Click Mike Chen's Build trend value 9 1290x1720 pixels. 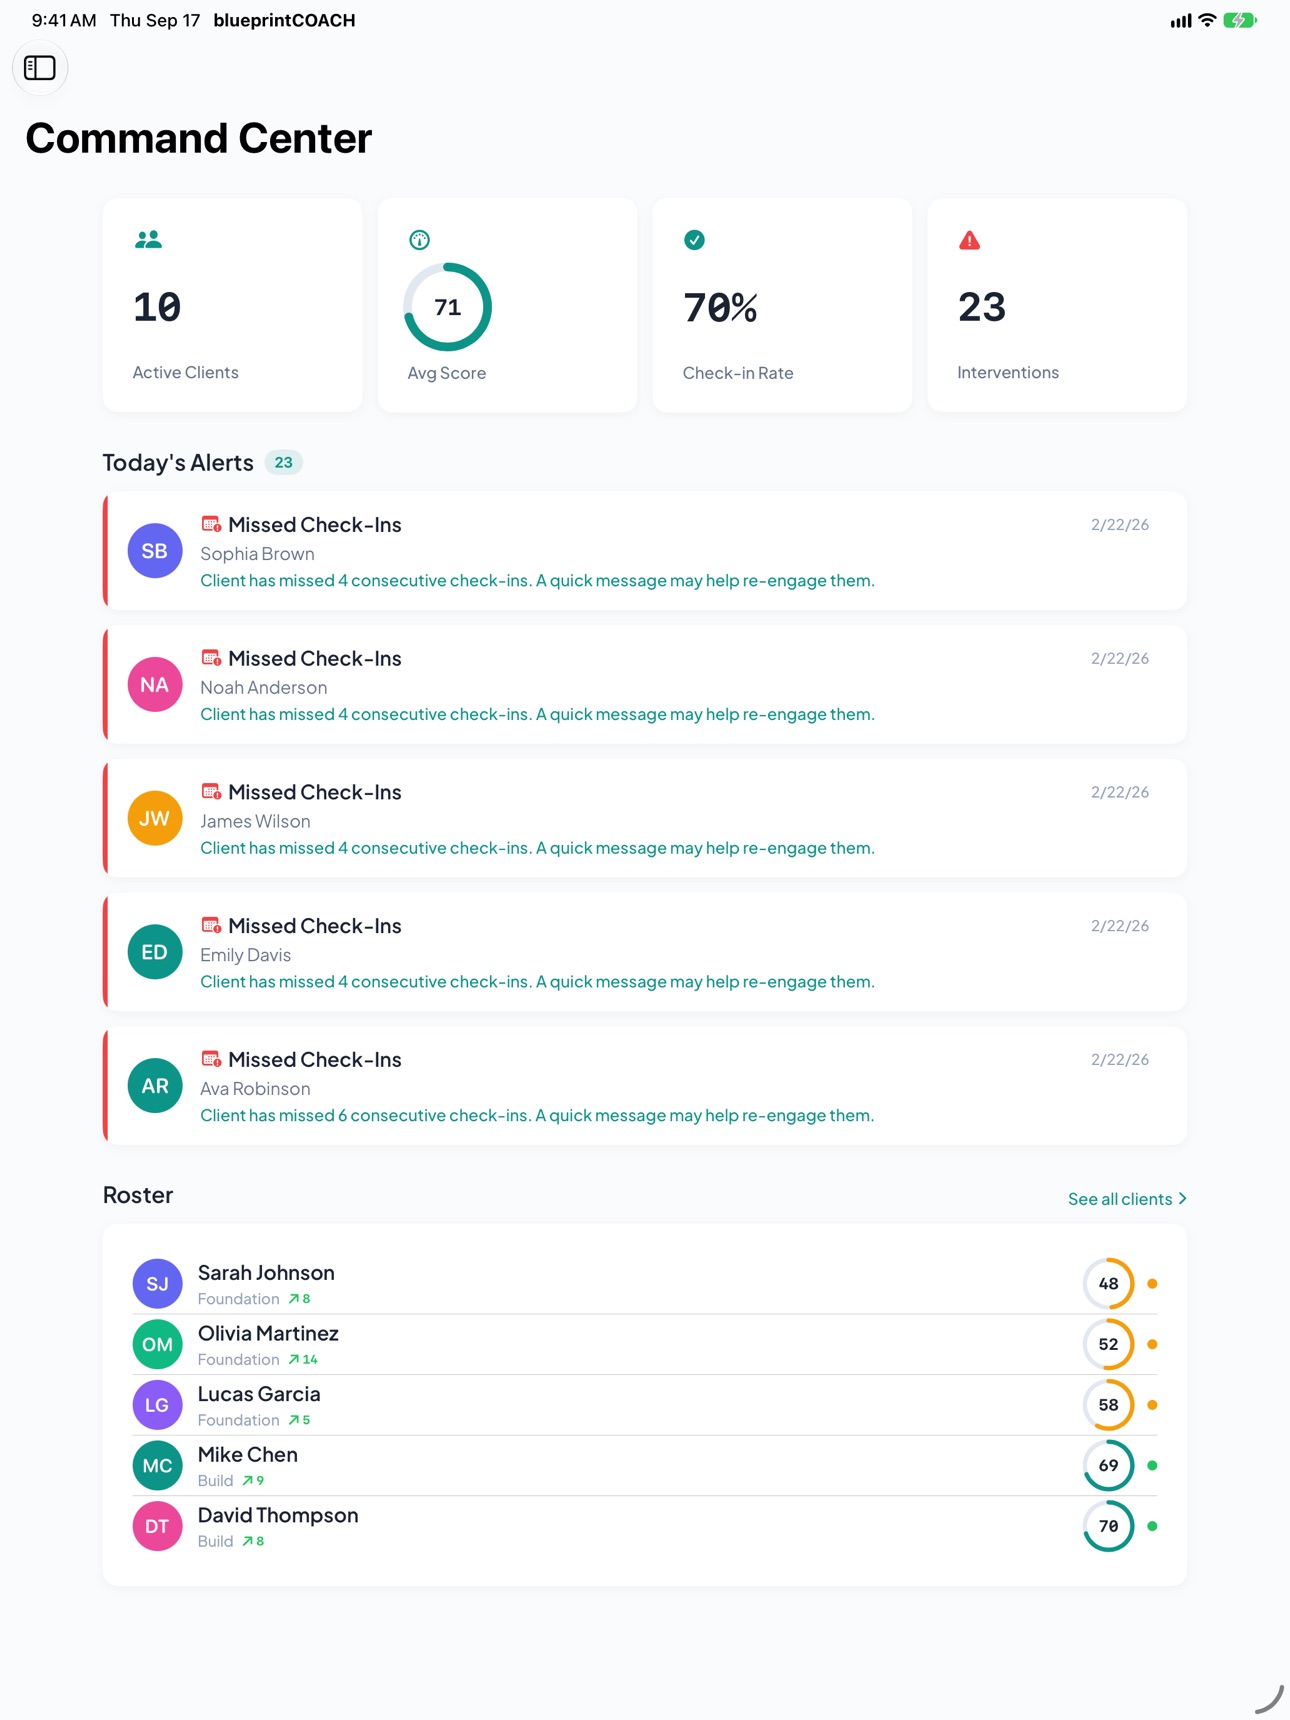click(x=253, y=1481)
